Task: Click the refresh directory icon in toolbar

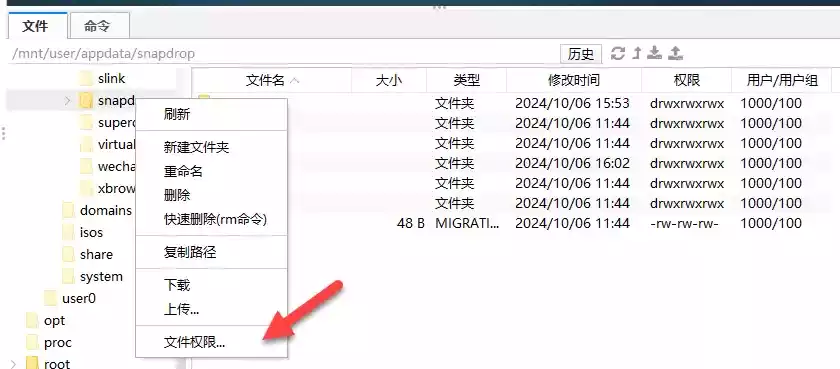Action: click(618, 53)
